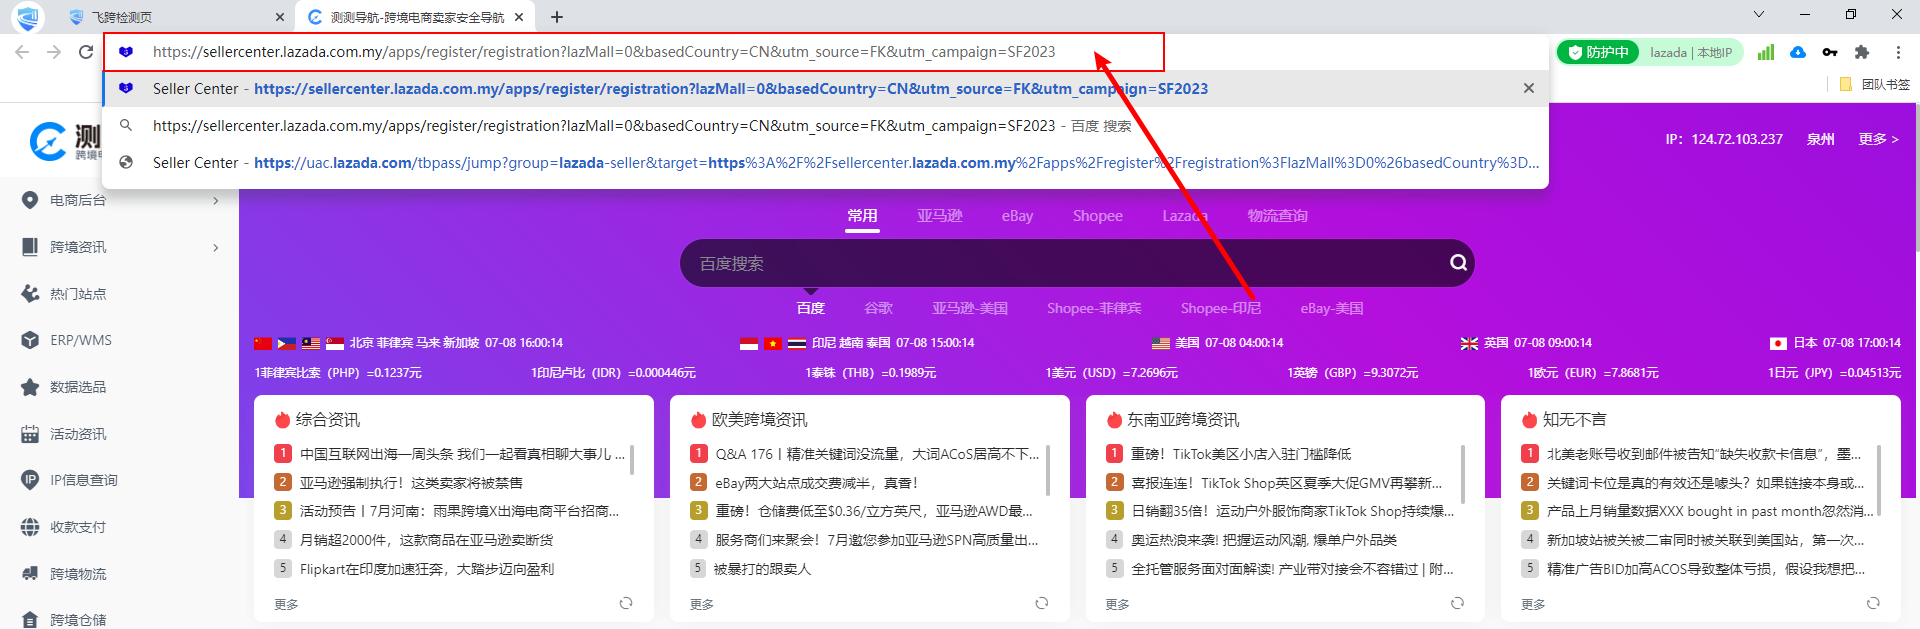This screenshot has height=629, width=1920.
Task: Remove the highlighted Seller Center suggestion
Action: click(1528, 89)
